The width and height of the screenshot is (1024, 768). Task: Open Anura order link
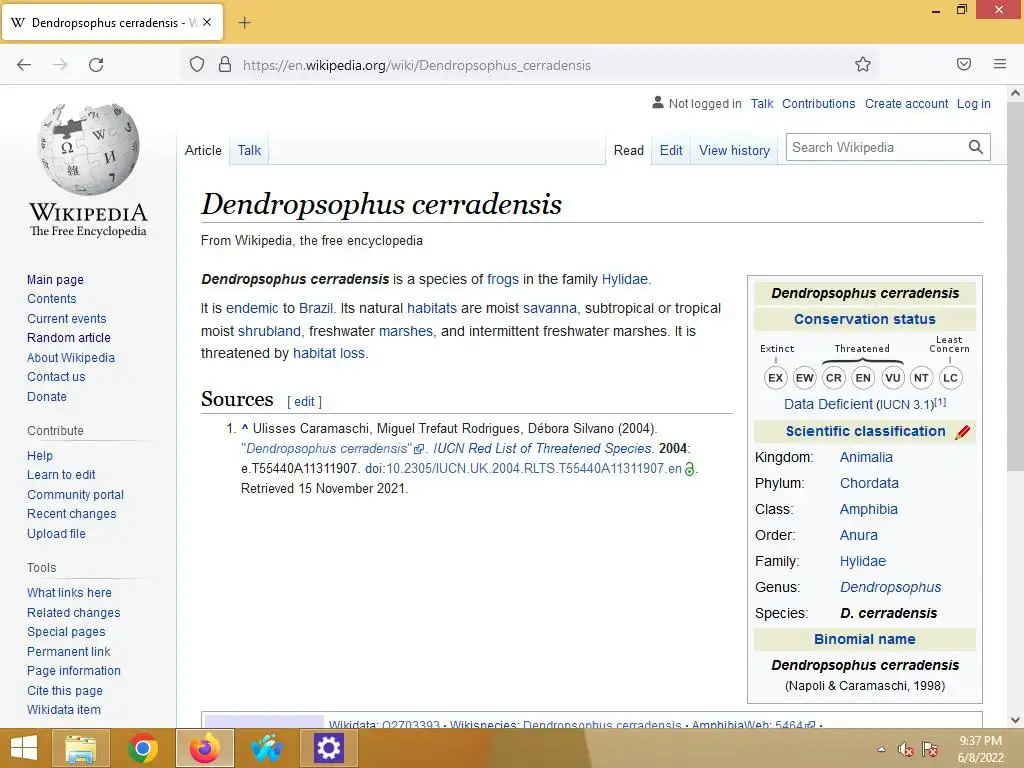click(x=859, y=536)
